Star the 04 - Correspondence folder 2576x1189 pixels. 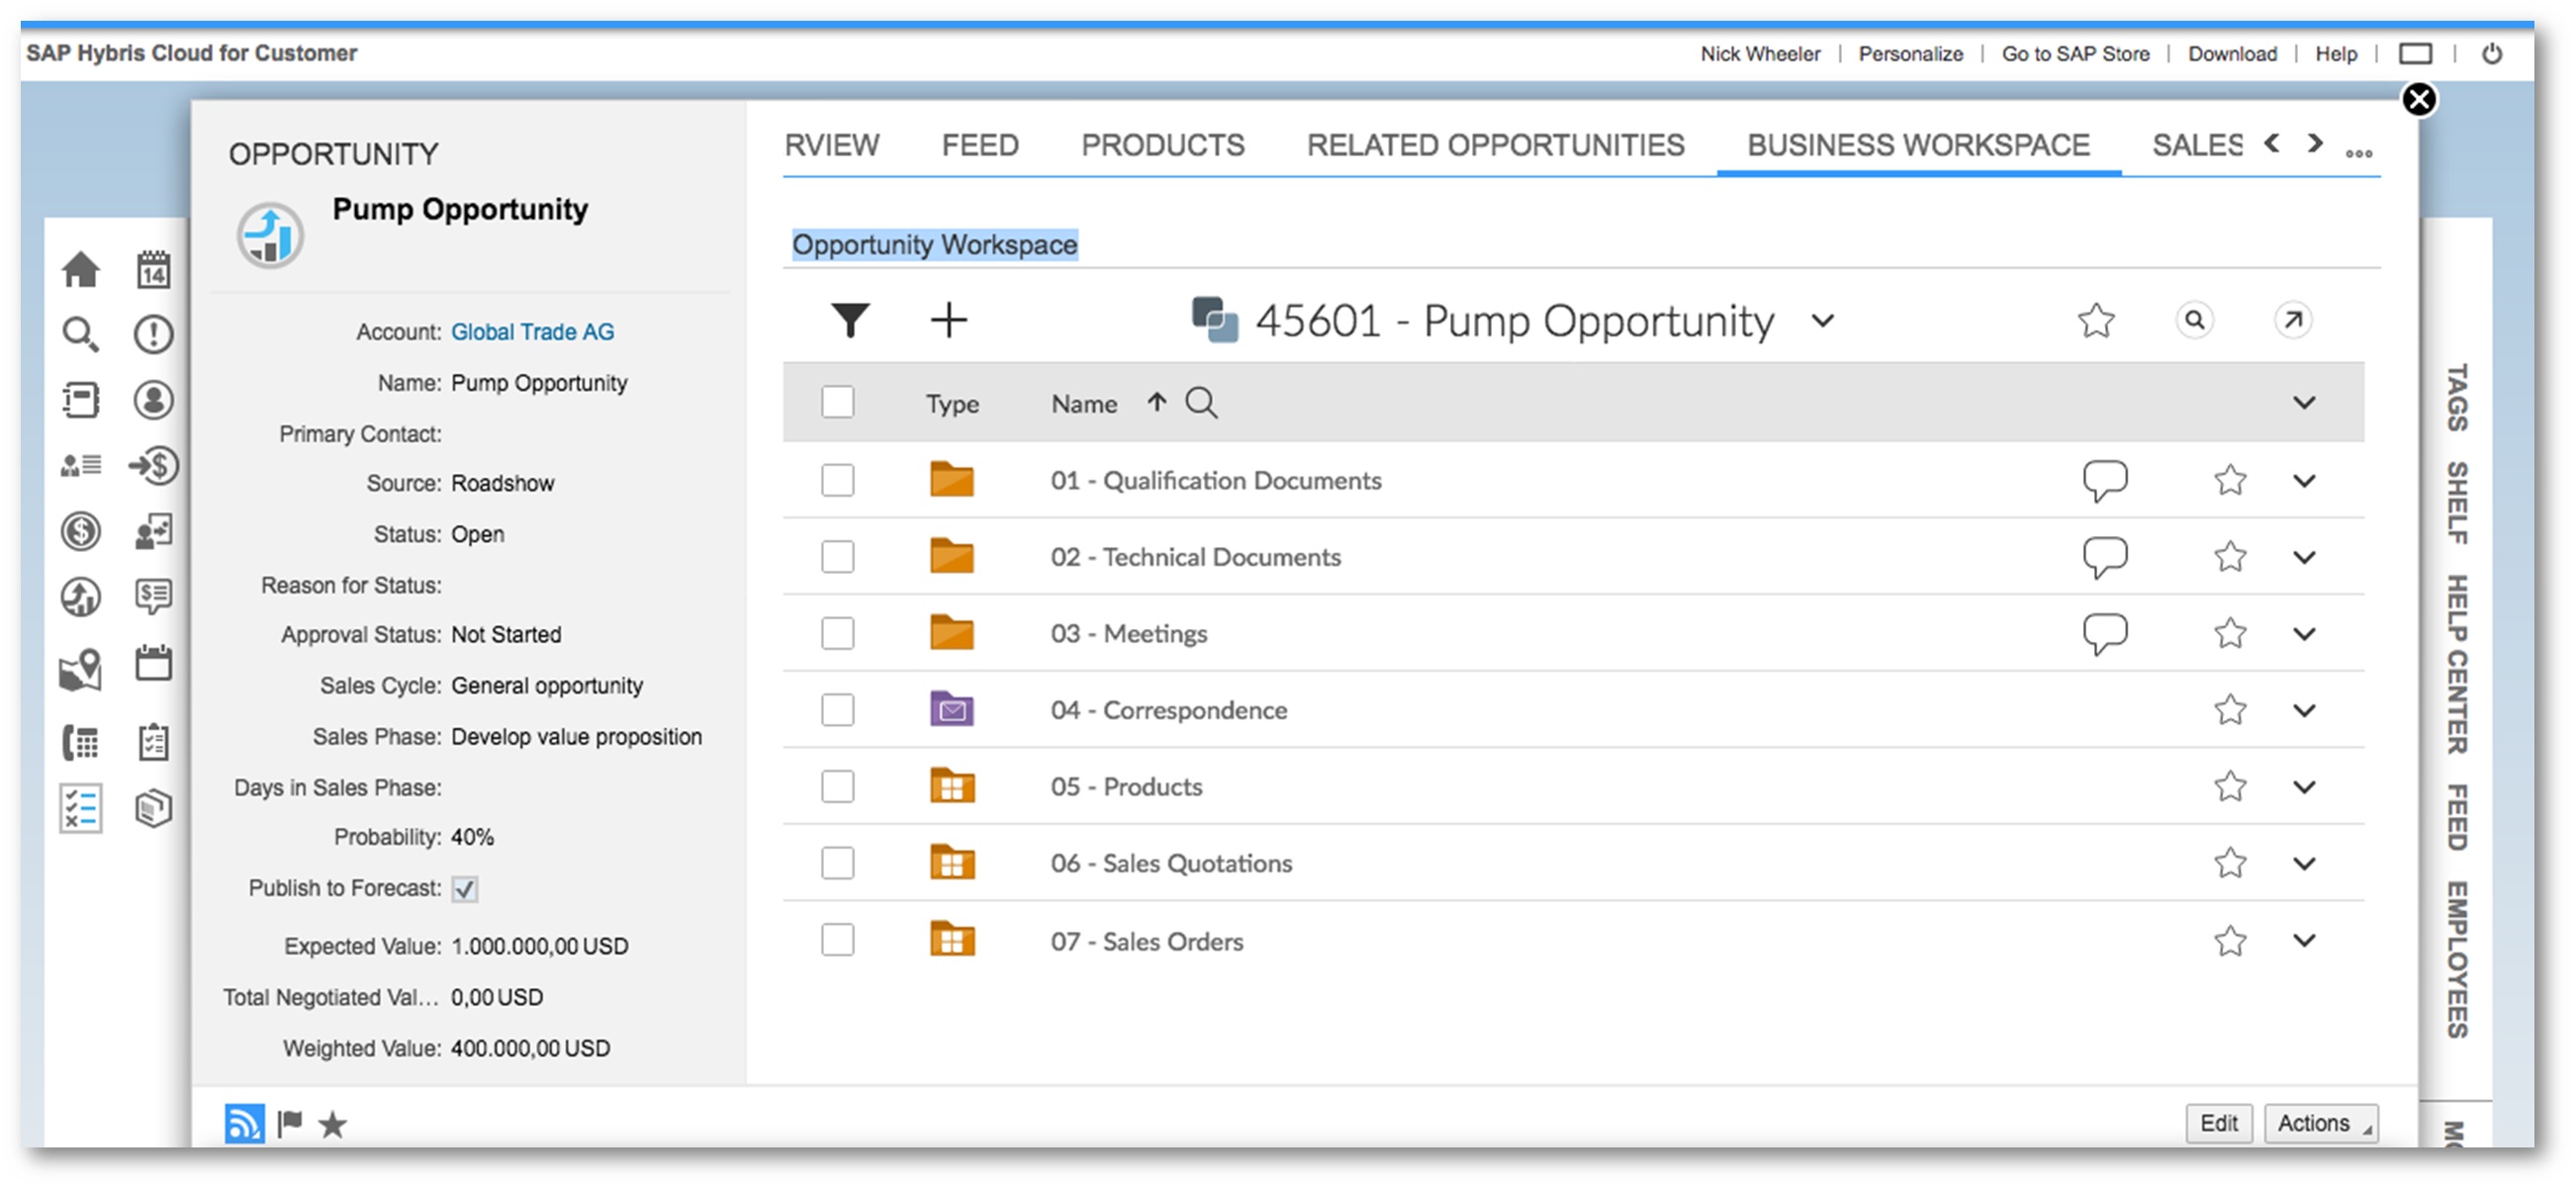[x=2231, y=711]
